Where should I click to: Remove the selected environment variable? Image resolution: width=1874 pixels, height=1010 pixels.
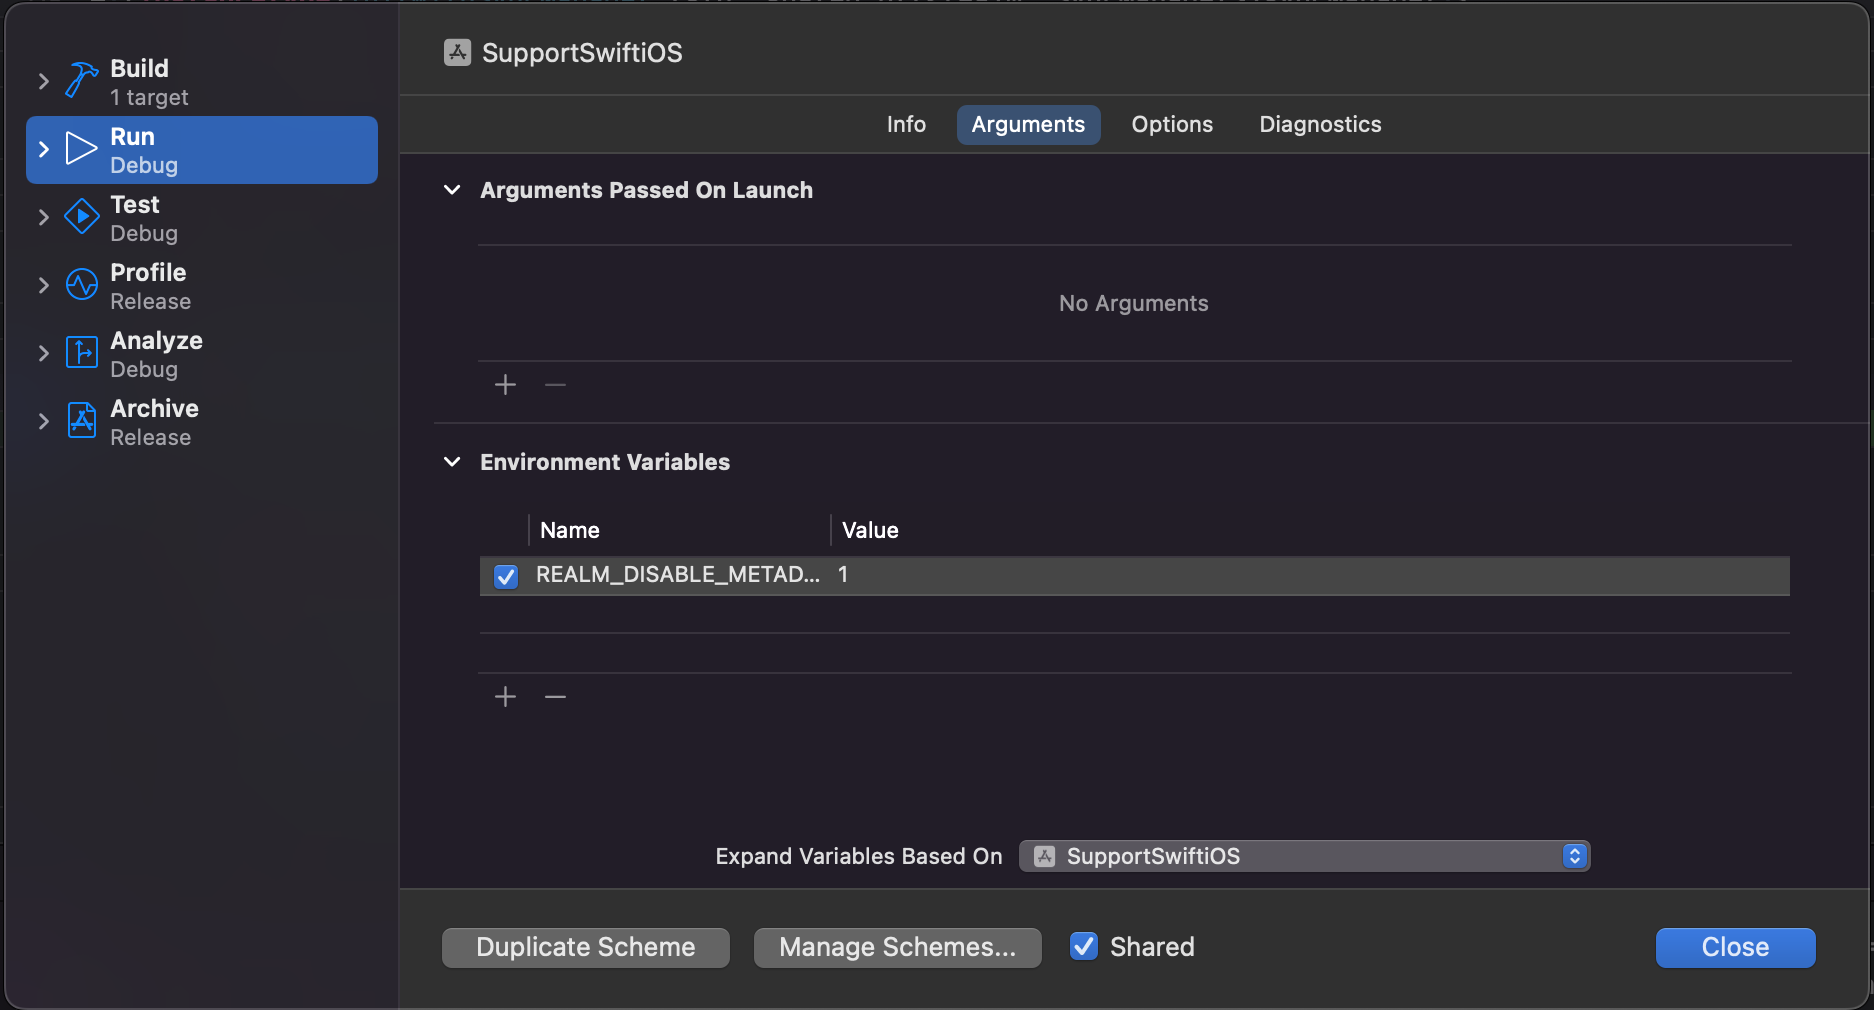coord(556,697)
